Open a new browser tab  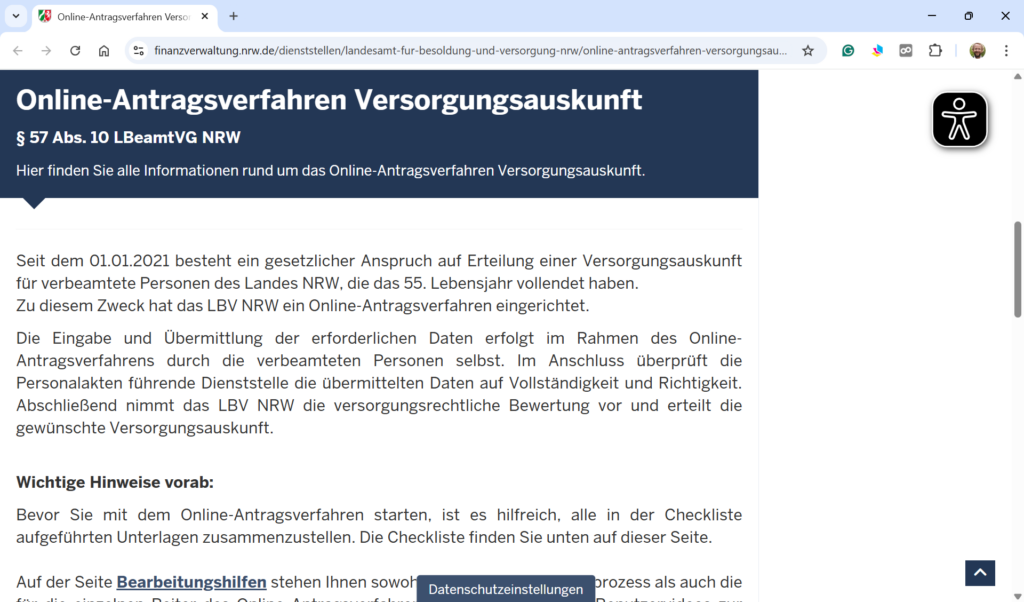234,16
